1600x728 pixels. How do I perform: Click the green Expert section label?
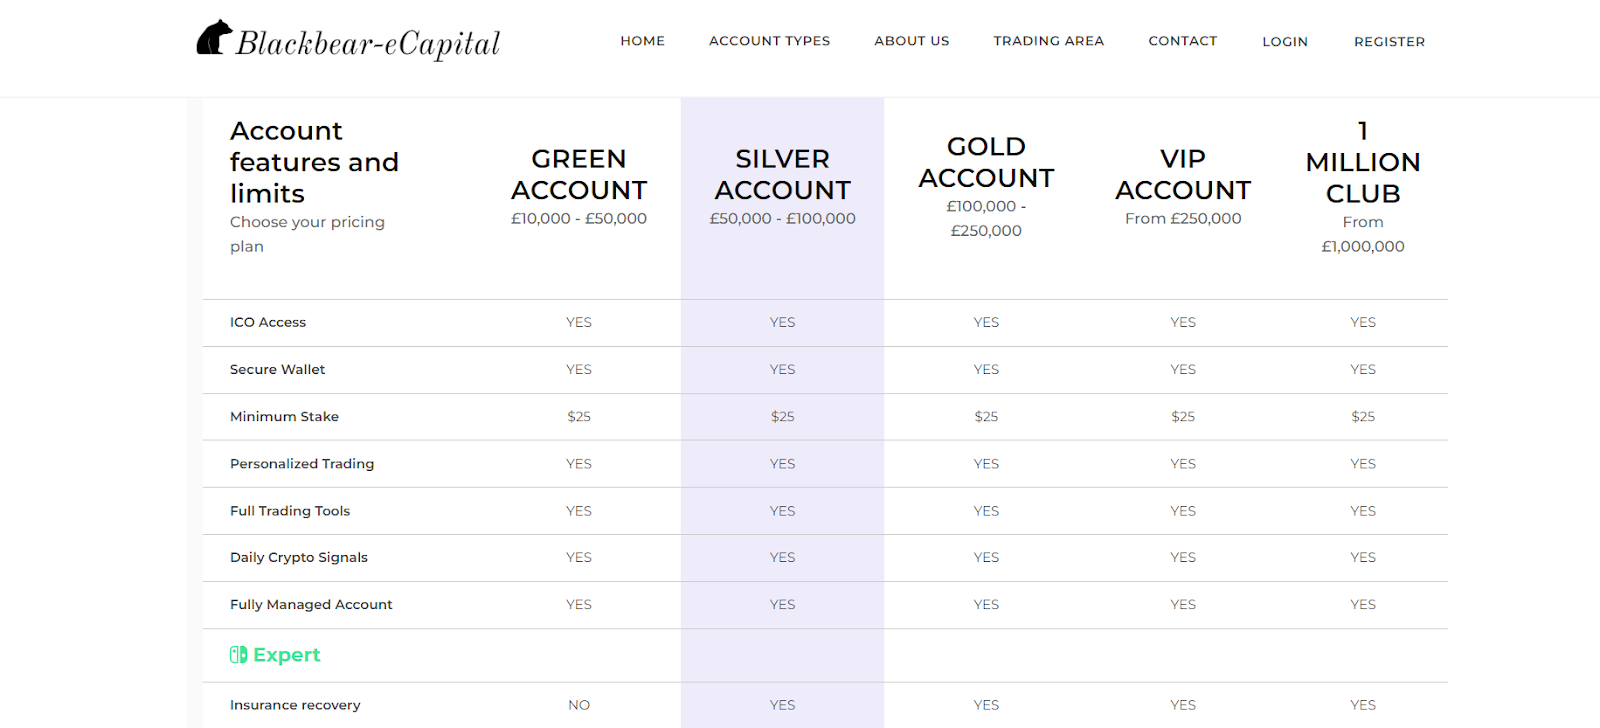[x=287, y=655]
